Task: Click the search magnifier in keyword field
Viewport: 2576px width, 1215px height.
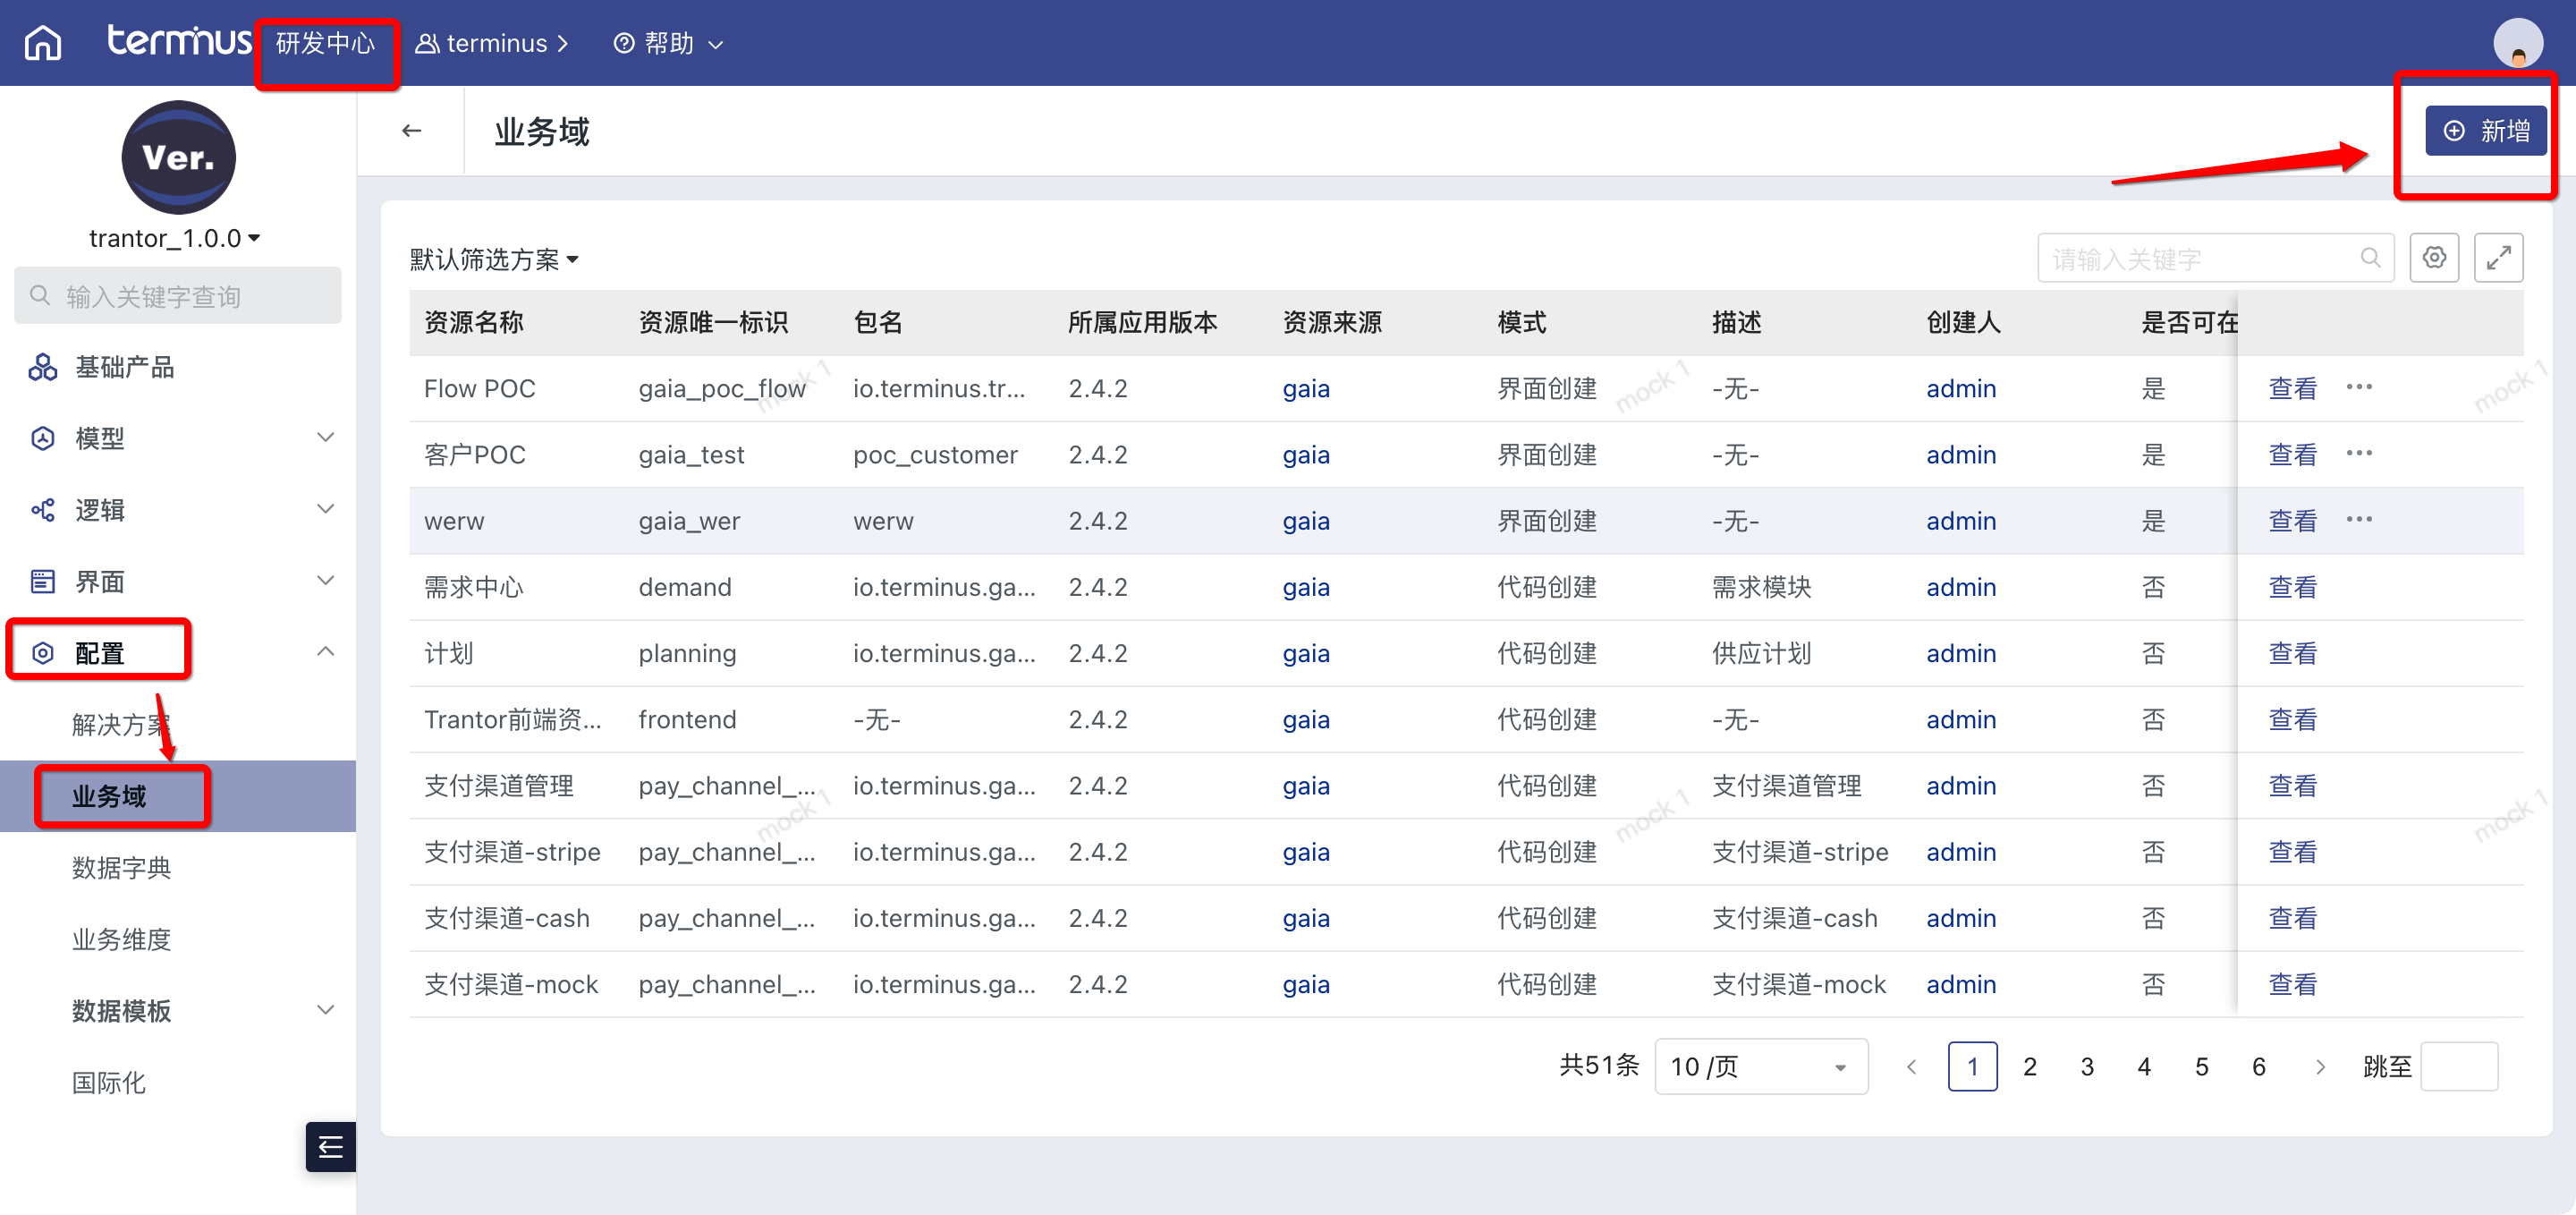Action: pos(2369,258)
